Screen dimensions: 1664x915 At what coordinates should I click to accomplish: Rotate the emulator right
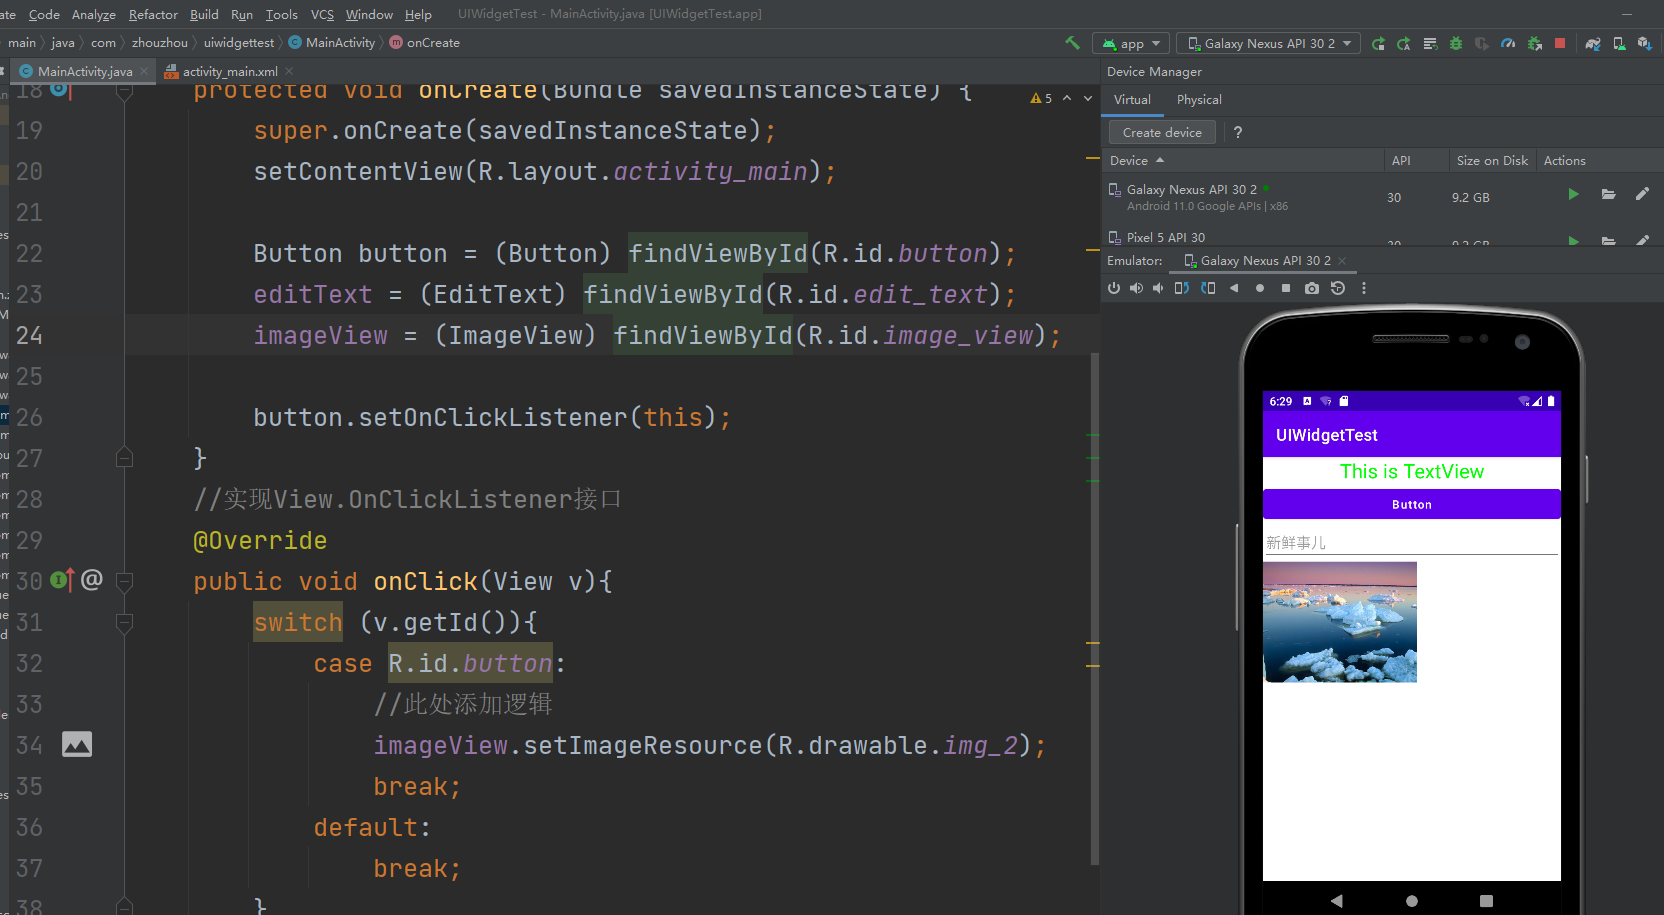1208,288
